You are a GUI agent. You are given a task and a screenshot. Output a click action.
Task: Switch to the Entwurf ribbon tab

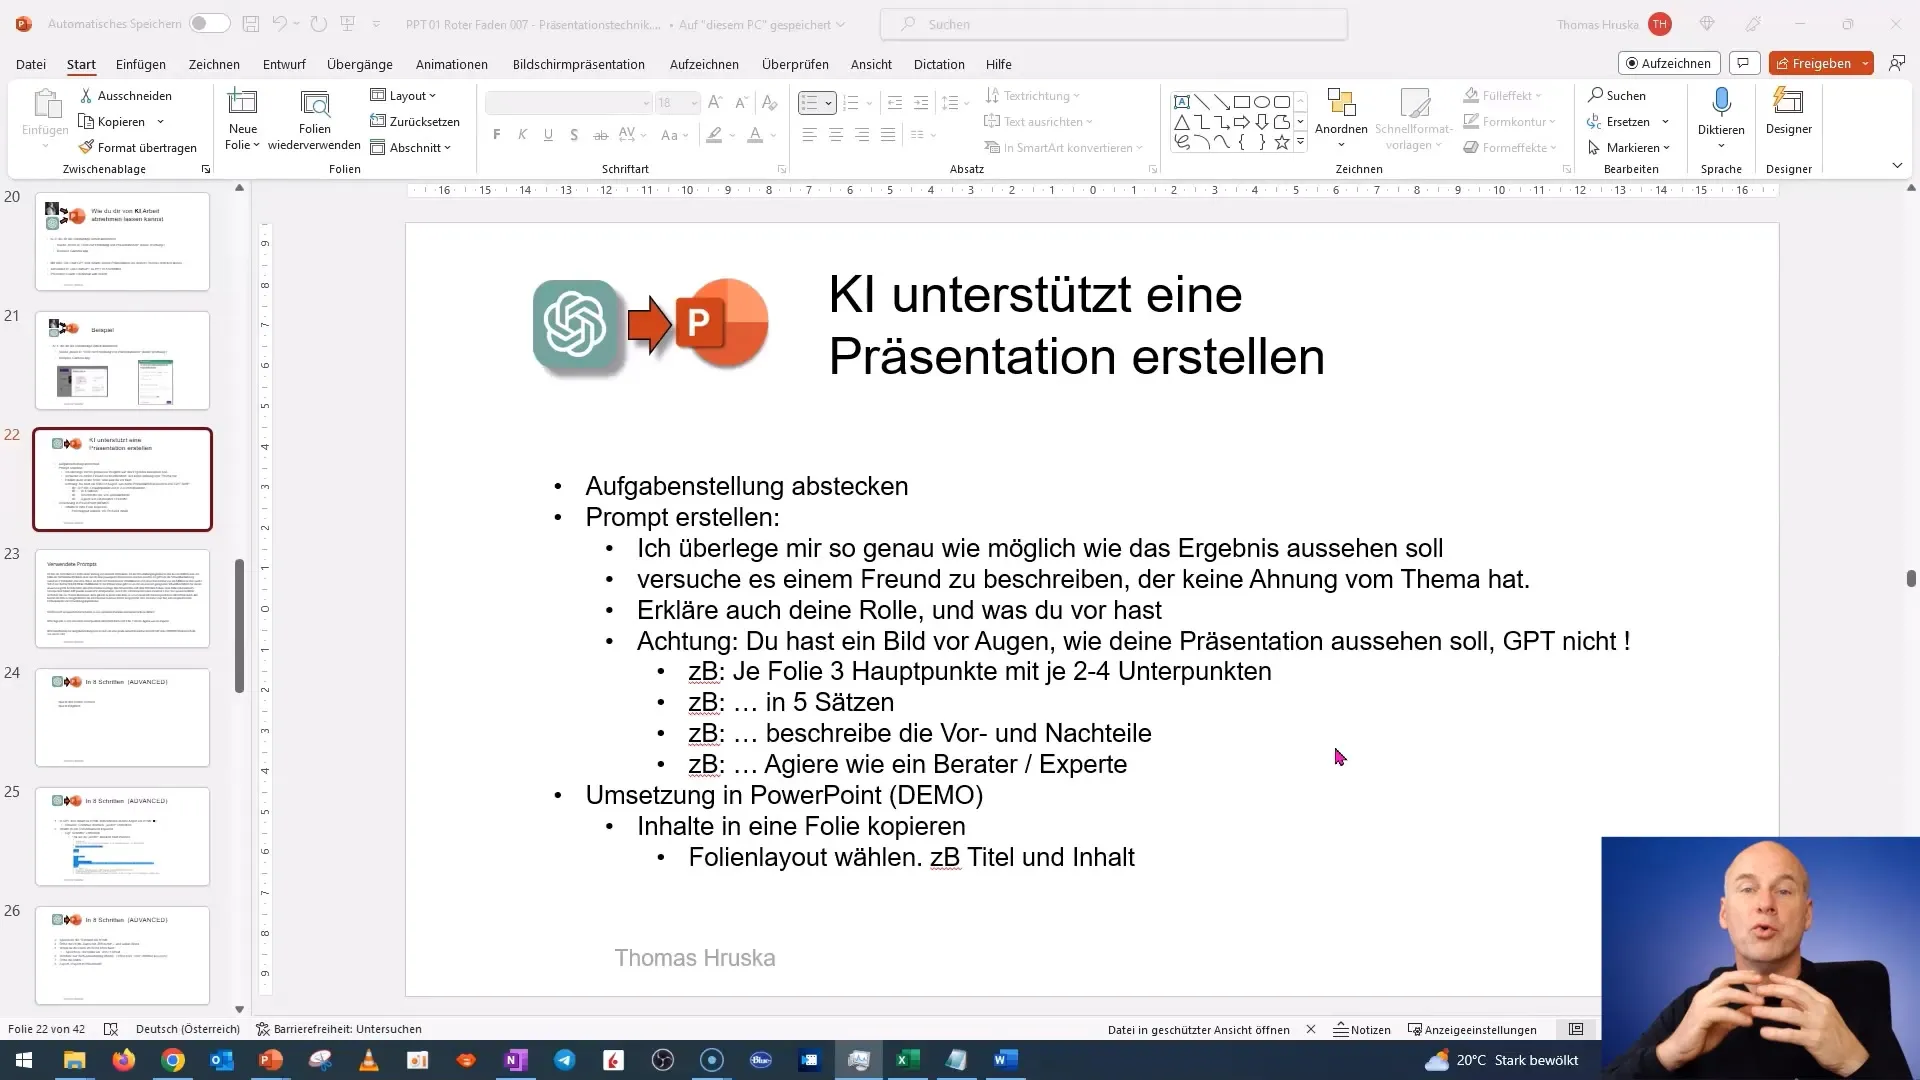click(x=284, y=64)
